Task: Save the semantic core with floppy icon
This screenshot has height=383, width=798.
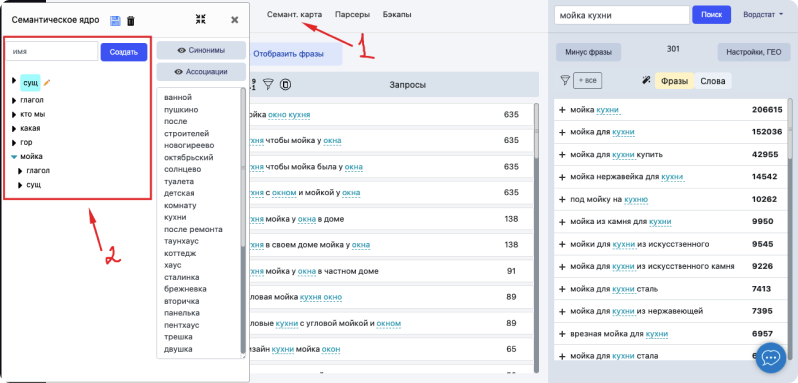Action: coord(115,21)
